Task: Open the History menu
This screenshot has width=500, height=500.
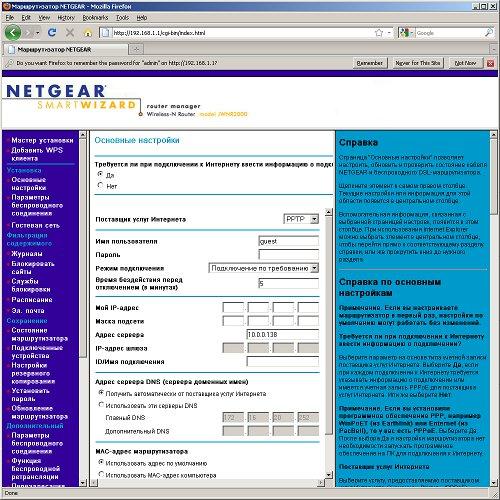Action: coord(66,18)
